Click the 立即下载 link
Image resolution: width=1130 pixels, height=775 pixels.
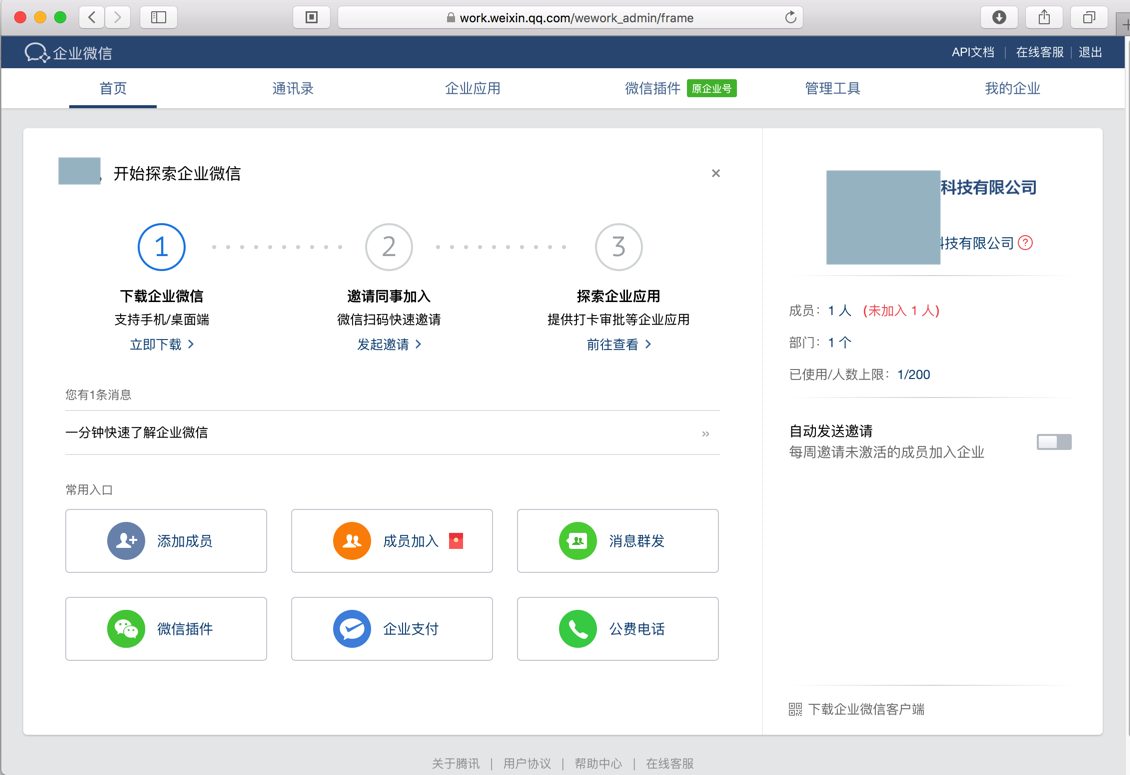pyautogui.click(x=161, y=345)
